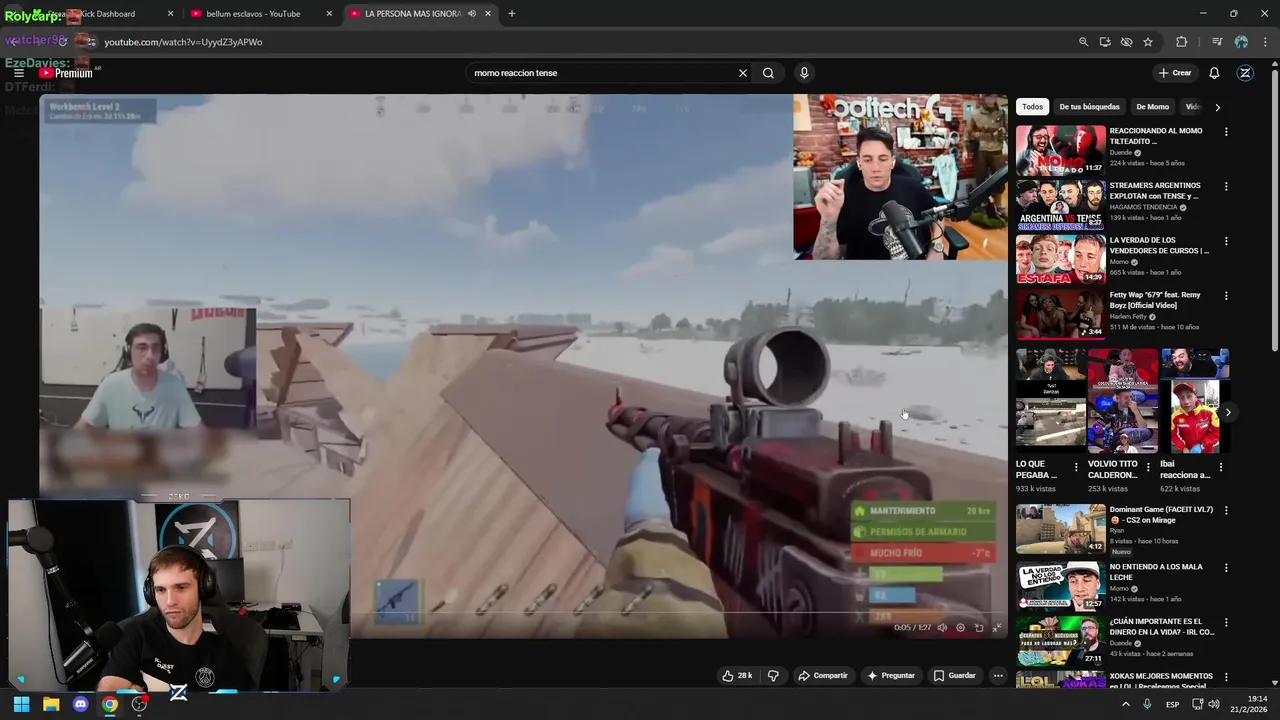Open the Windows Start menu
Screen dimensions: 1280x720
(21, 704)
